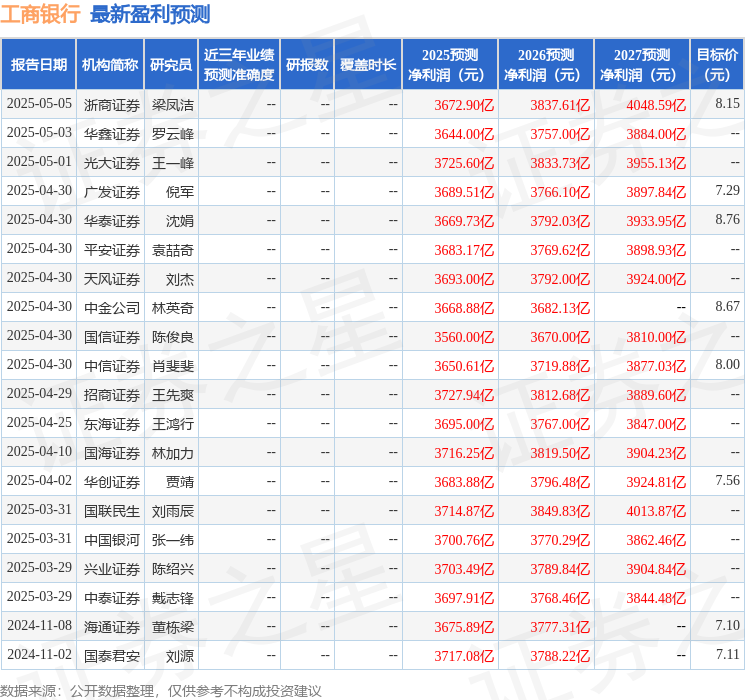Click target price 8.67
This screenshot has height=700, width=745.
pos(727,307)
